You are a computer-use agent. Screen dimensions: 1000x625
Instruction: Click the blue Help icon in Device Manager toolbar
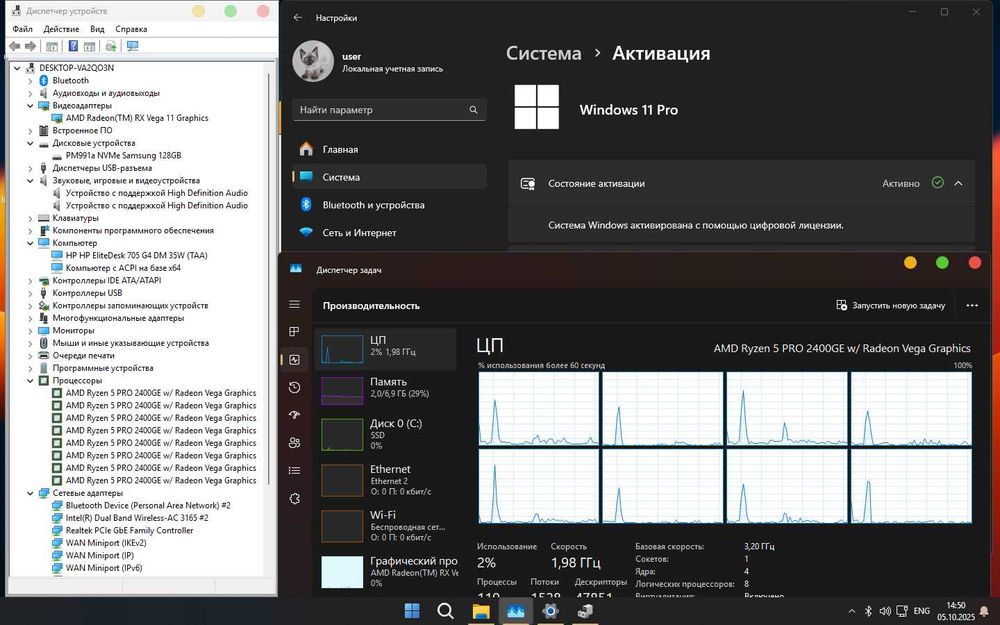coord(73,46)
